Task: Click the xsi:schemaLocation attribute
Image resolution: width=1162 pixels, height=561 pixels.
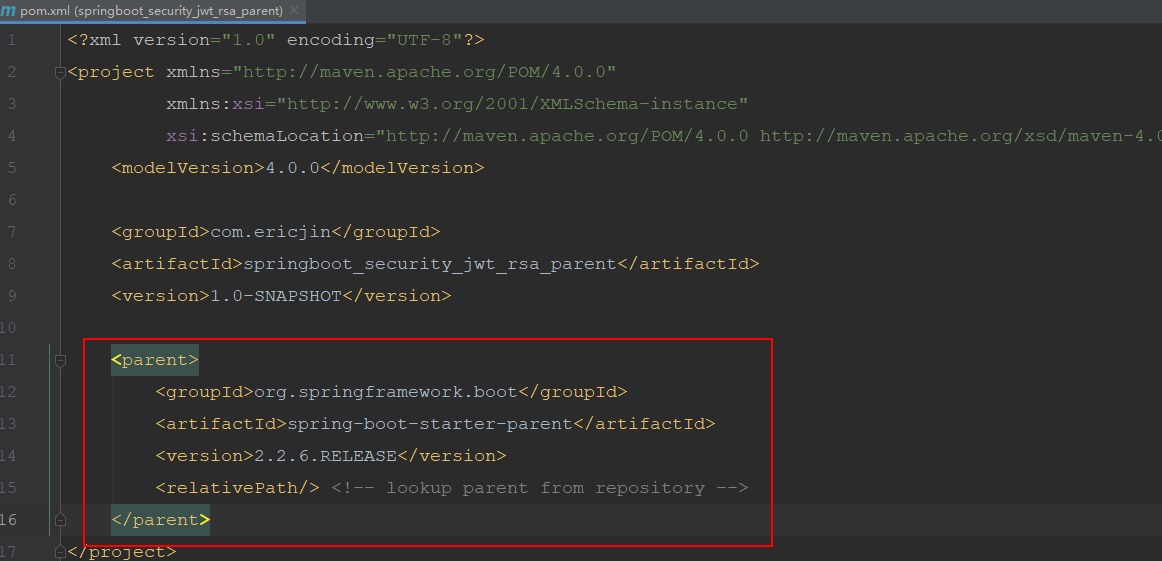Action: 266,136
